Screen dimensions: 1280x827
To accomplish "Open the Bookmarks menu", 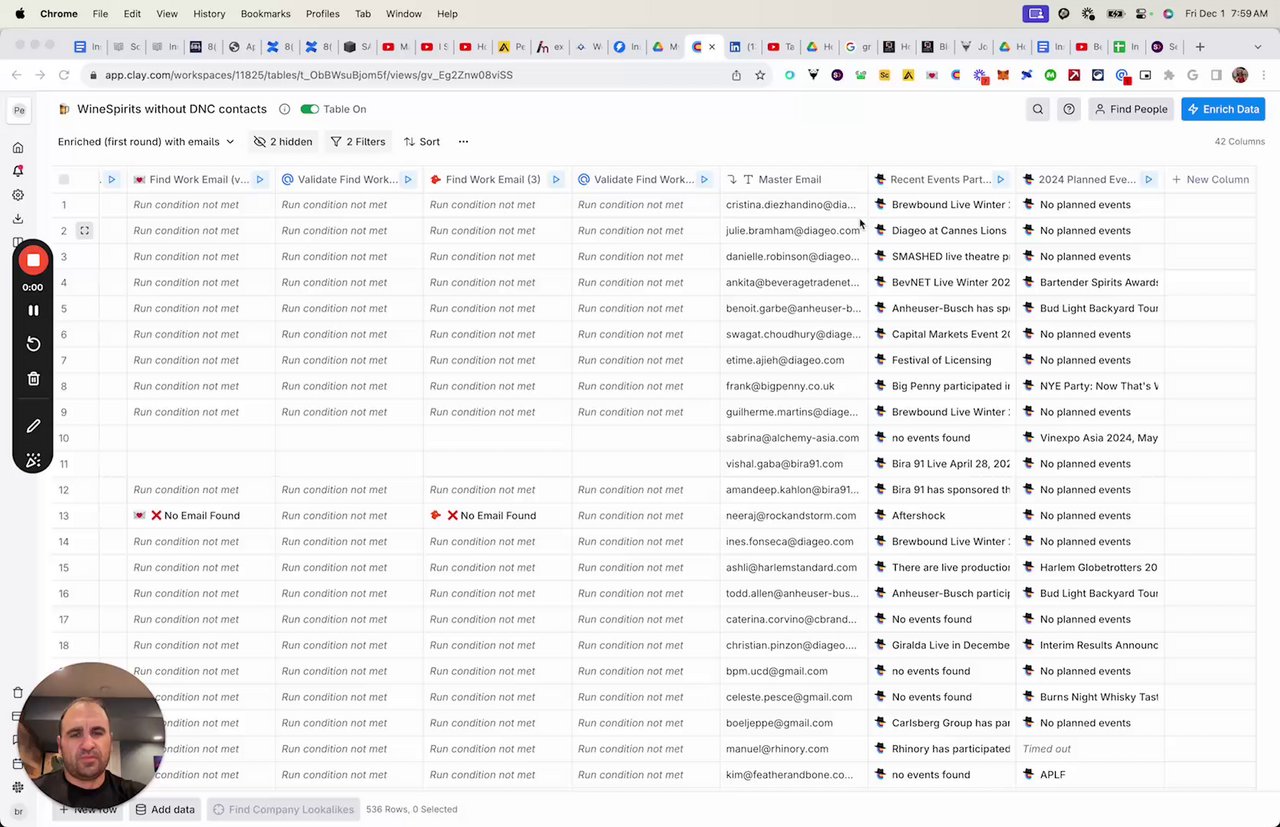I will 266,14.
